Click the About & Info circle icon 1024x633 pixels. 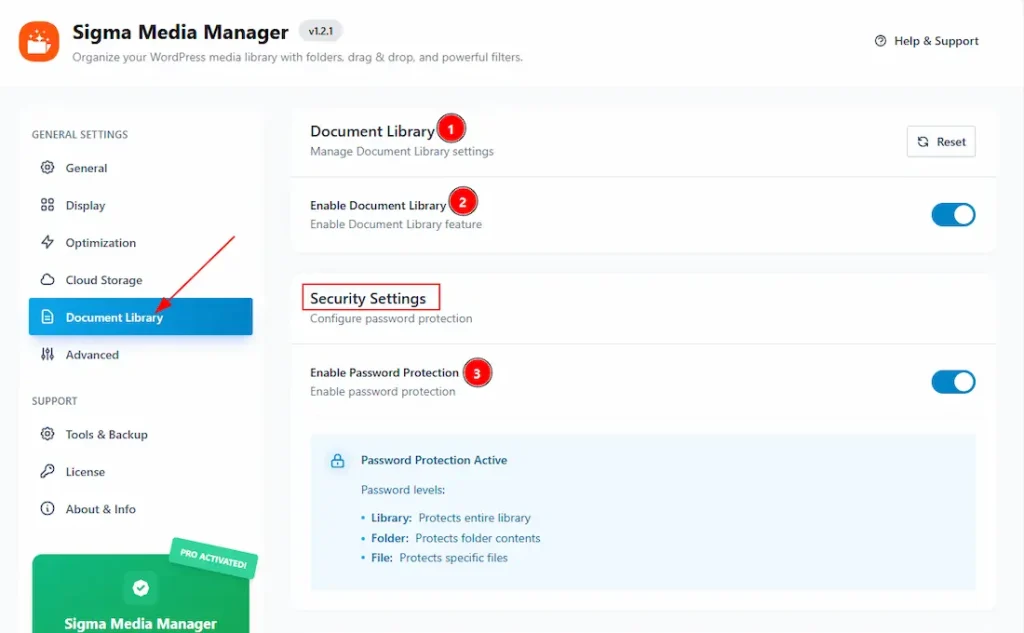[x=47, y=509]
